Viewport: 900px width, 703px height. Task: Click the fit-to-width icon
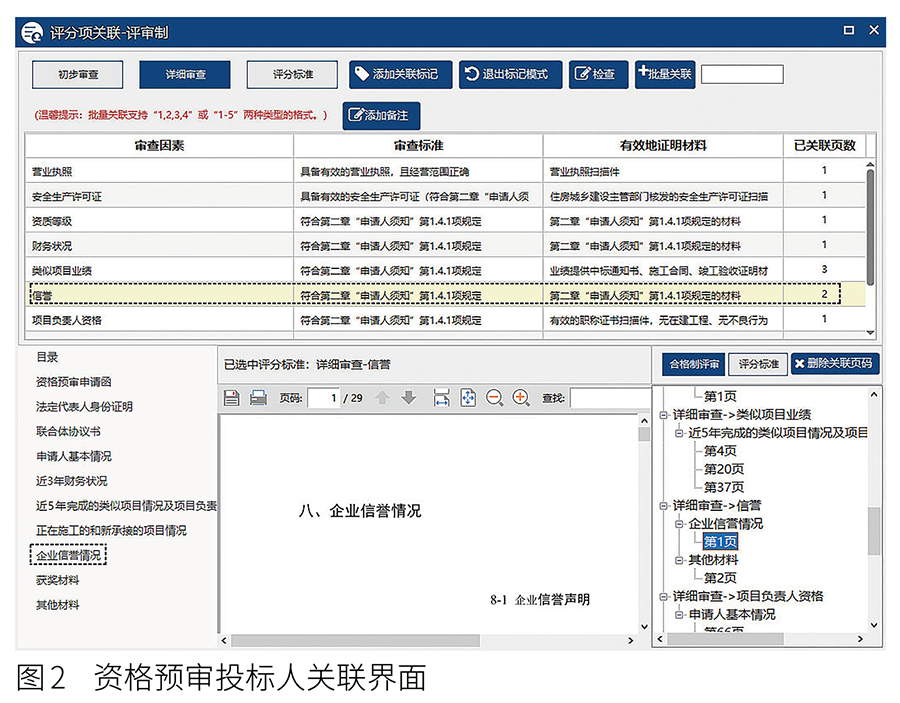(442, 398)
